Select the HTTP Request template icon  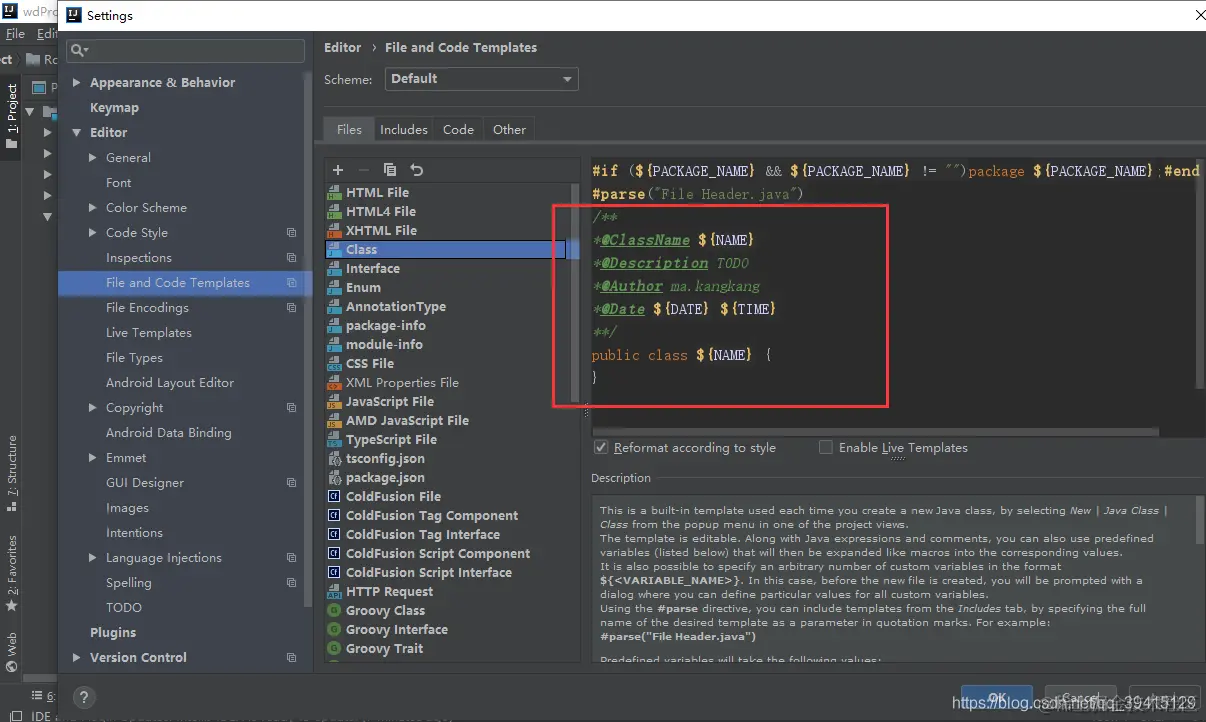pyautogui.click(x=334, y=592)
